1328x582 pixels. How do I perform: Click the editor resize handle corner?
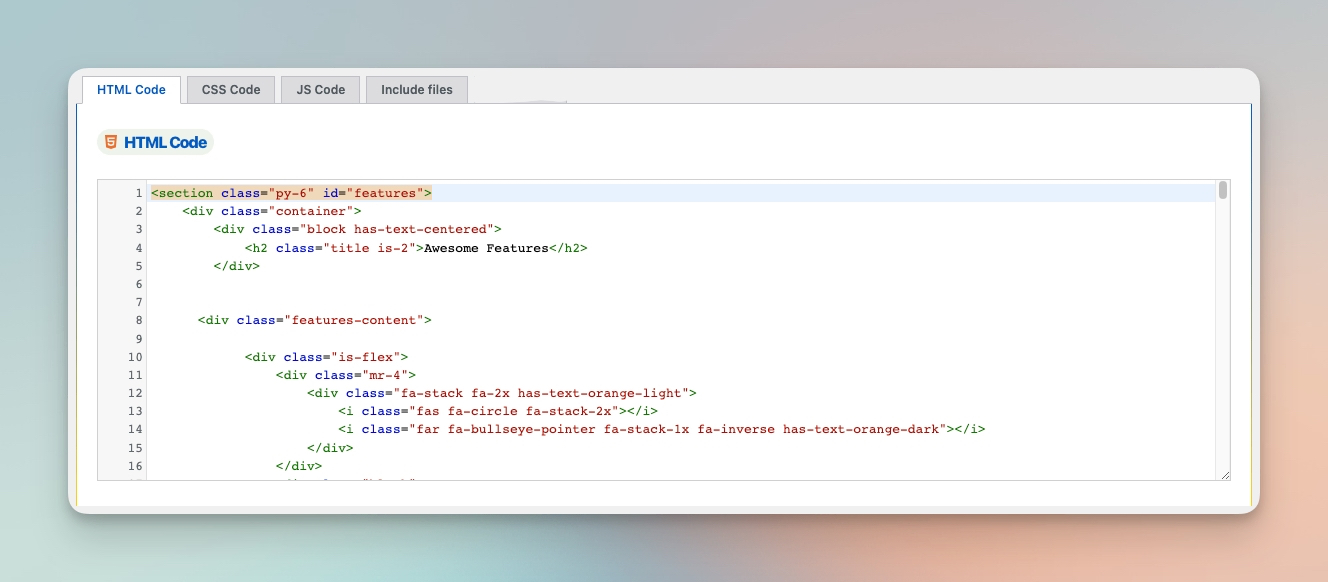click(1225, 474)
